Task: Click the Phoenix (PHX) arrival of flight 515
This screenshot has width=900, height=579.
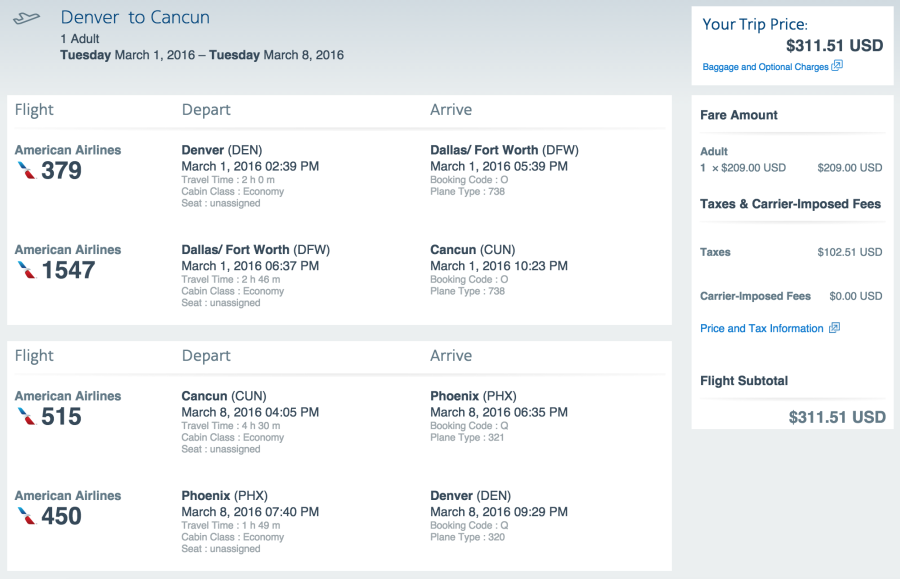Action: coord(474,396)
